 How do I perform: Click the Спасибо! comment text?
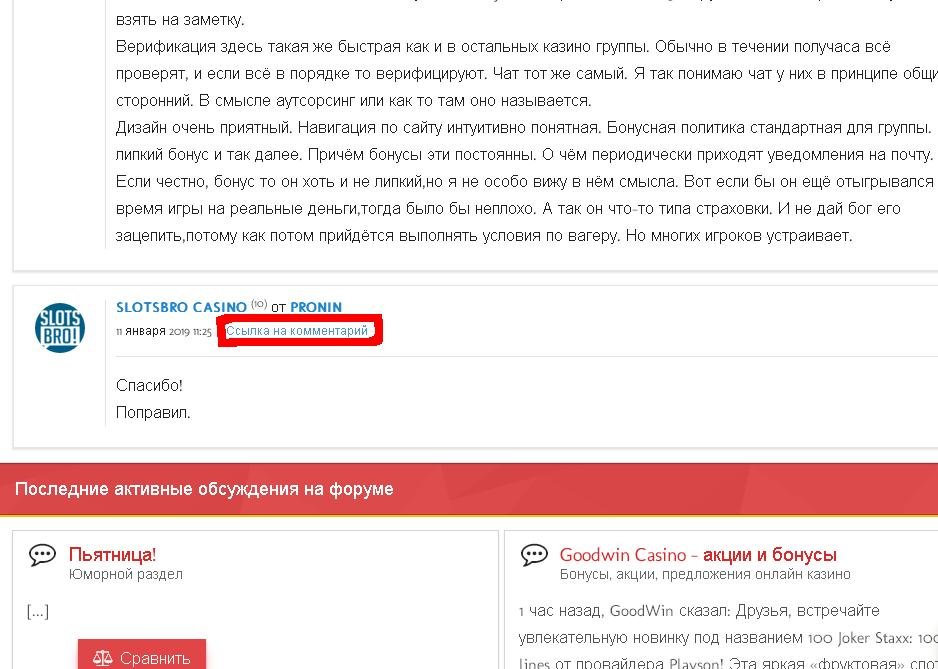click(149, 385)
